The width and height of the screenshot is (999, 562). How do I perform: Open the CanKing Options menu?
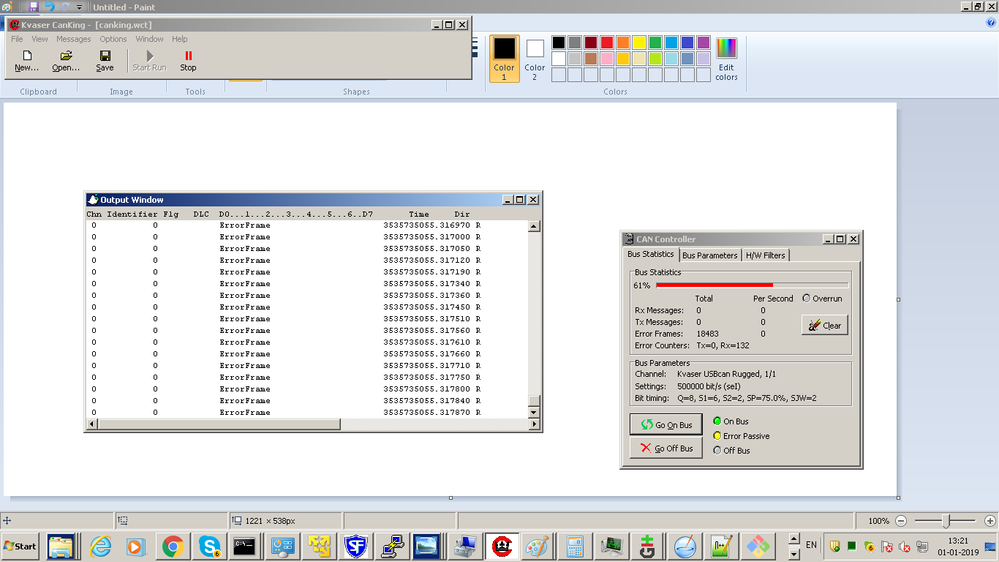[x=113, y=39]
